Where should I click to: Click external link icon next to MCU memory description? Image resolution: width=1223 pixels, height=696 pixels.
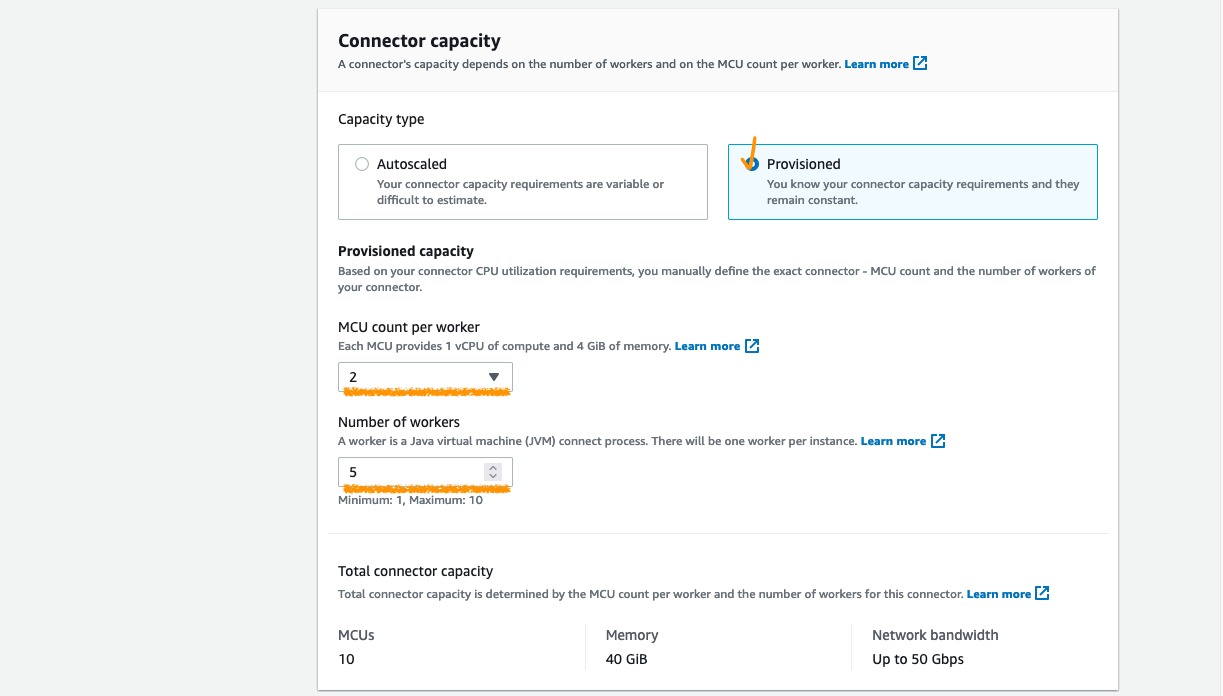(x=752, y=346)
